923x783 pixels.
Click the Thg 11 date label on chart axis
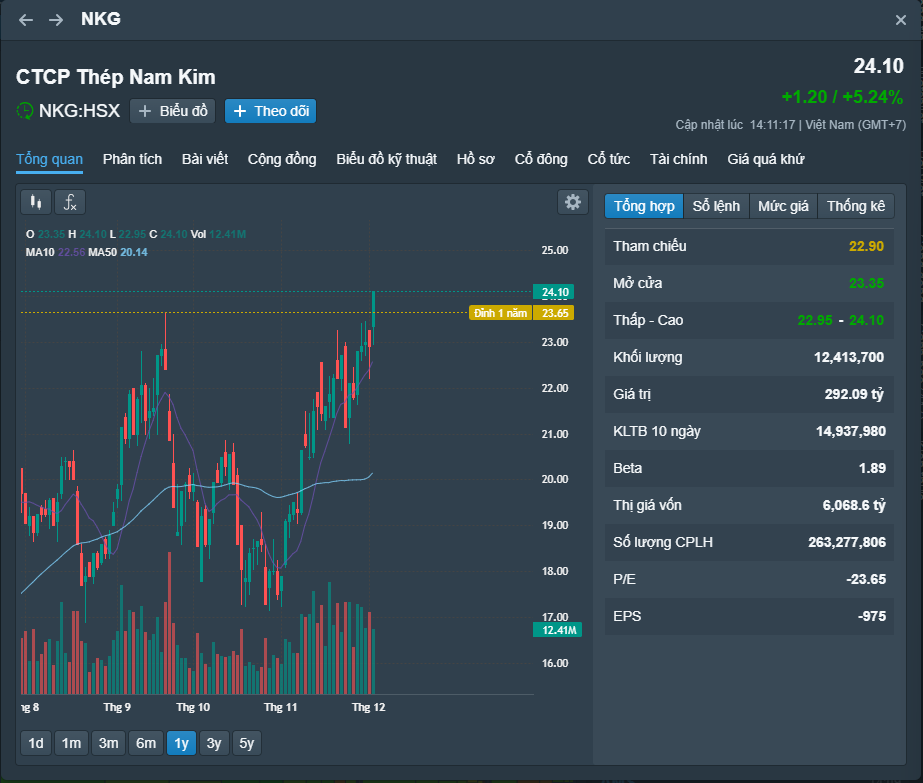point(280,707)
